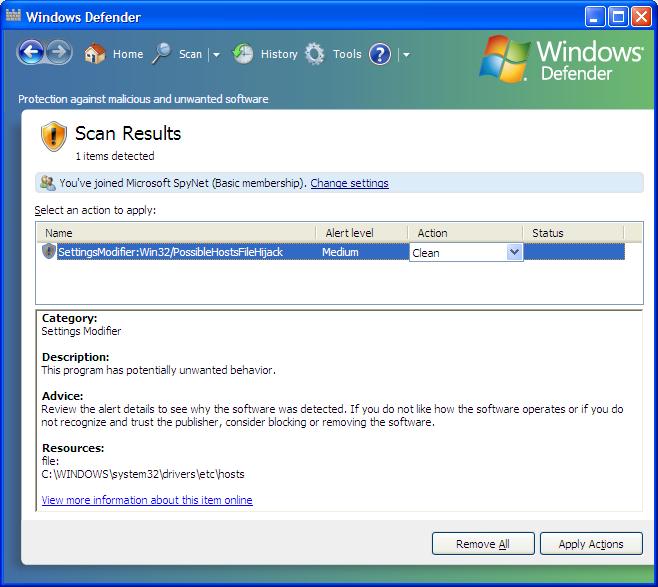Click the '1 items detected' text
The height and width of the screenshot is (587, 658).
[x=115, y=156]
